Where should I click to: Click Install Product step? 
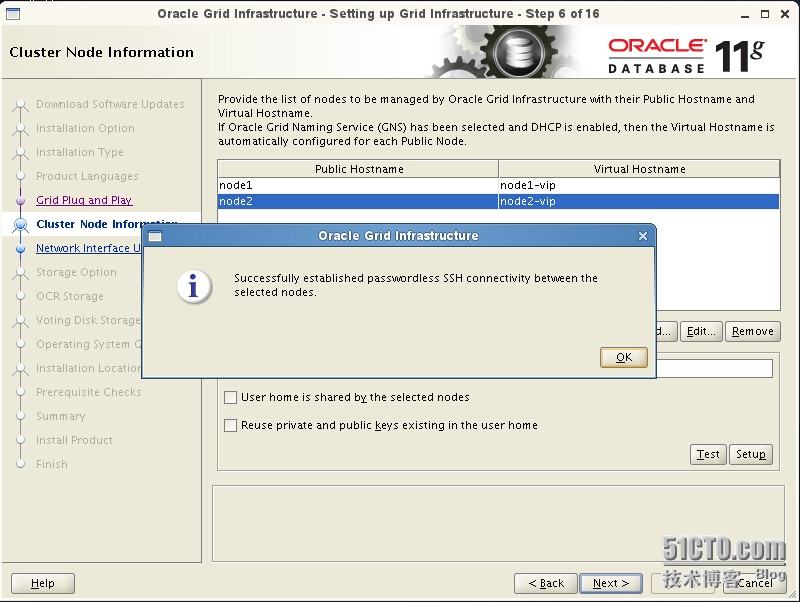74,440
